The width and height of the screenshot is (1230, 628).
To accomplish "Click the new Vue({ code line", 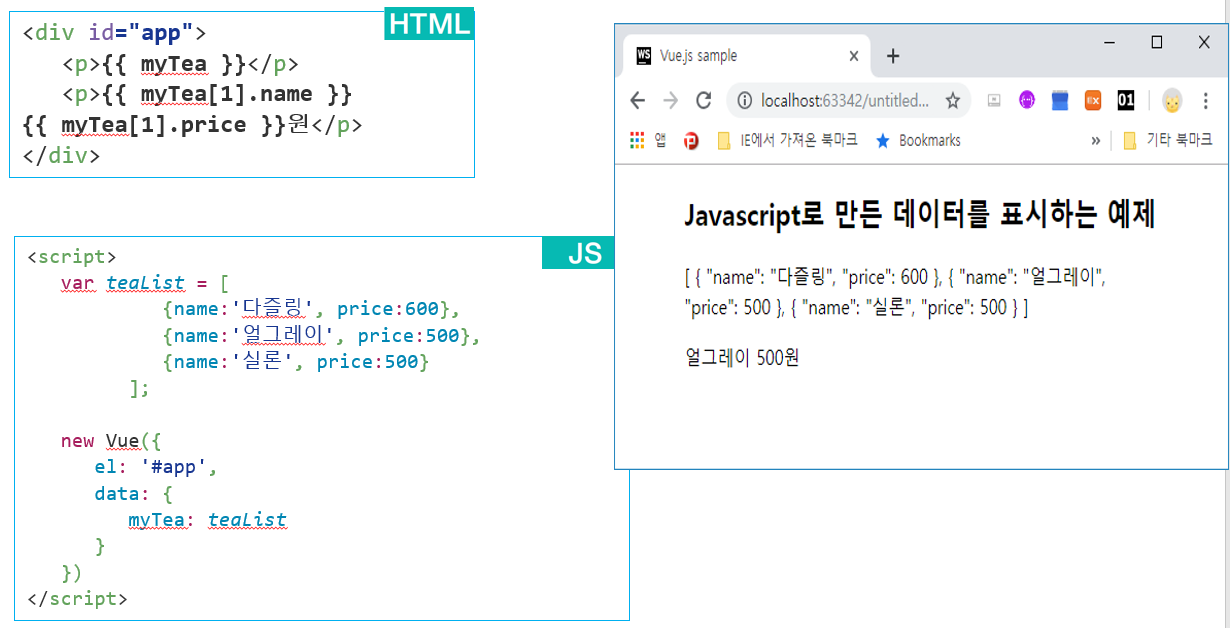I will 110,441.
